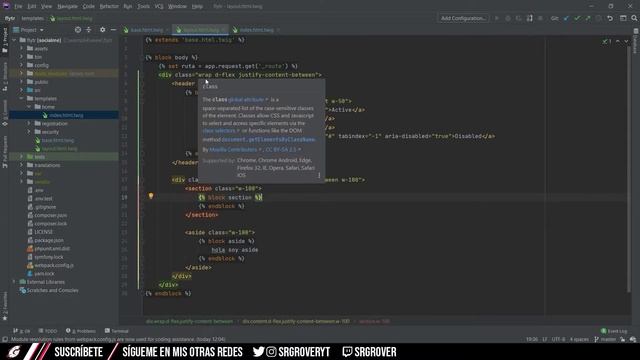Open the Help menu
Viewport: 640px width, 360px height.
197,7
